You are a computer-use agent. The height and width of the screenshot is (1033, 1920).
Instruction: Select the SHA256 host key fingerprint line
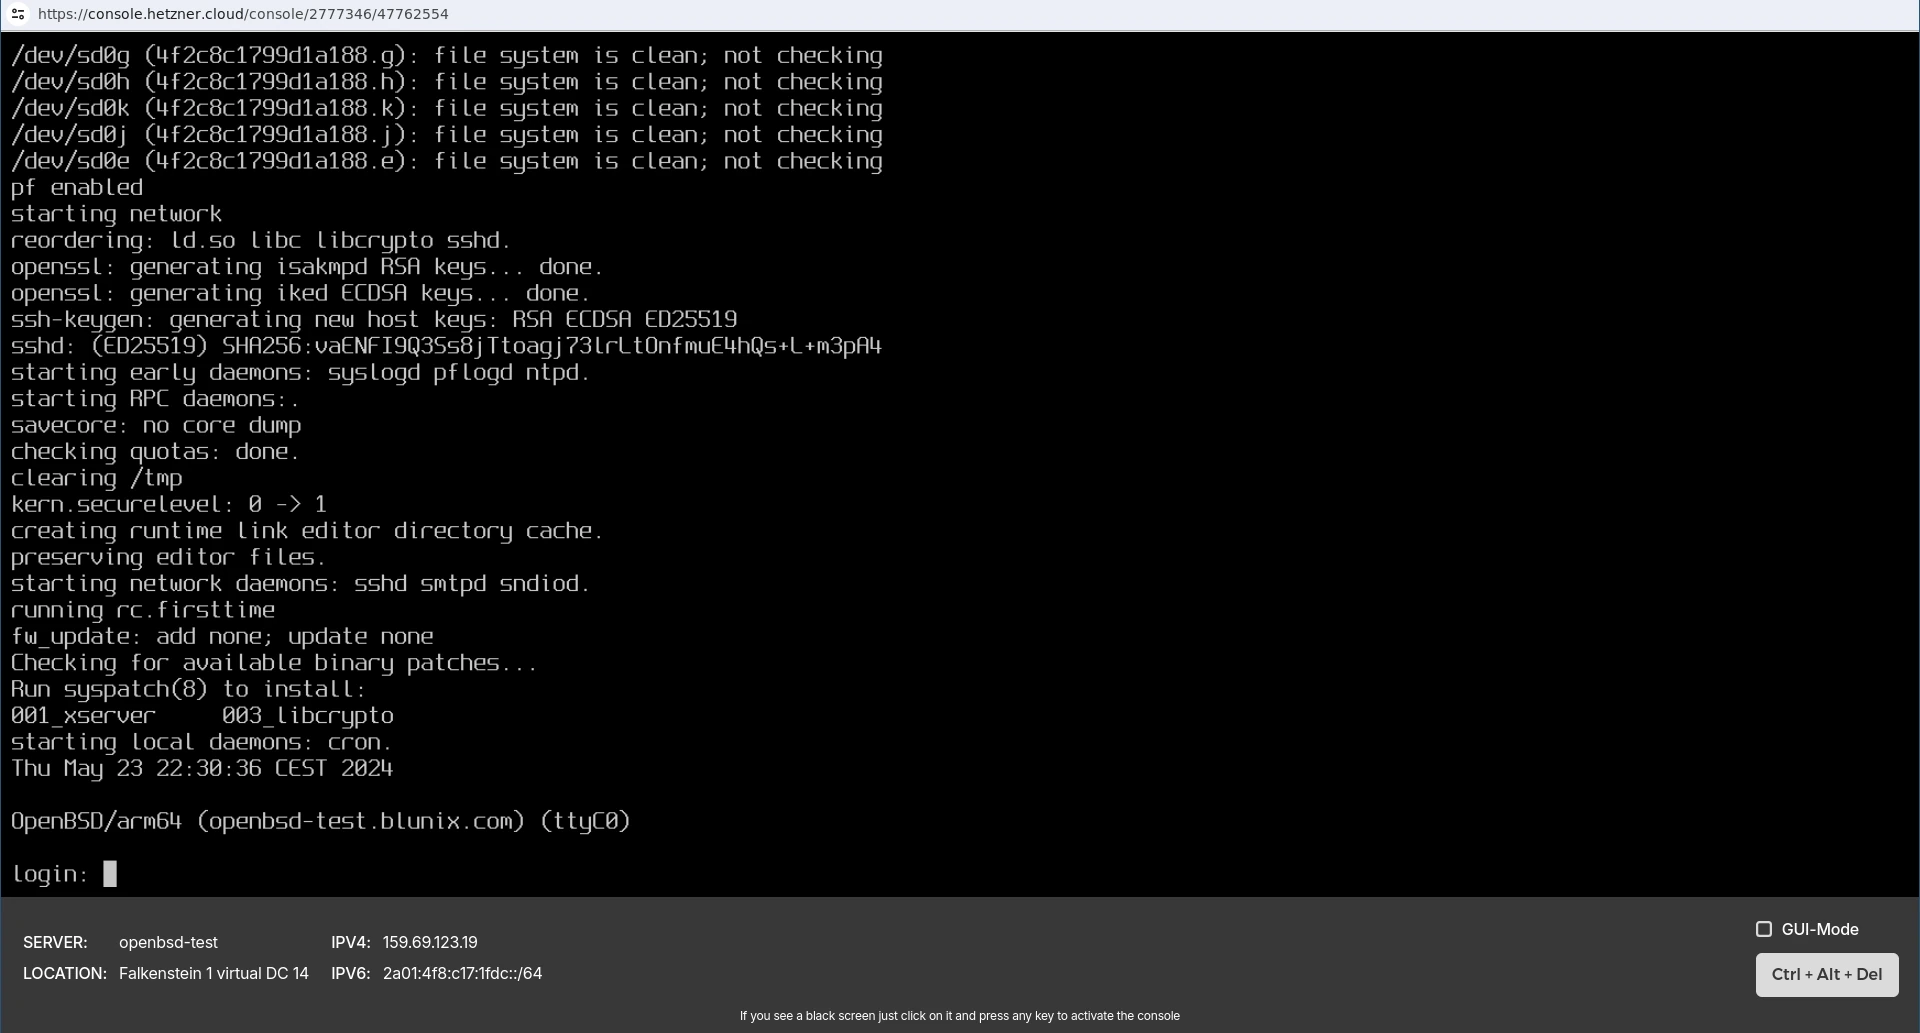point(446,345)
